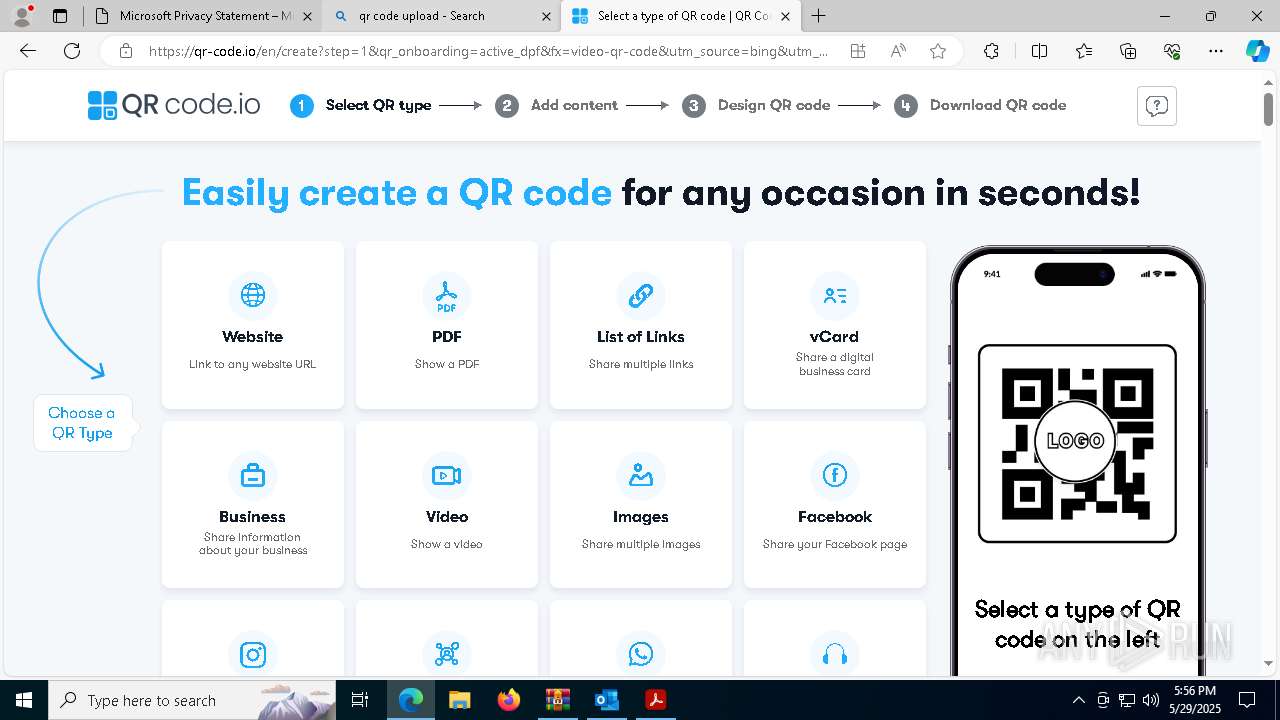Screen dimensions: 1280x720
Task: Select the Website QR type globe icon
Action: (253, 295)
